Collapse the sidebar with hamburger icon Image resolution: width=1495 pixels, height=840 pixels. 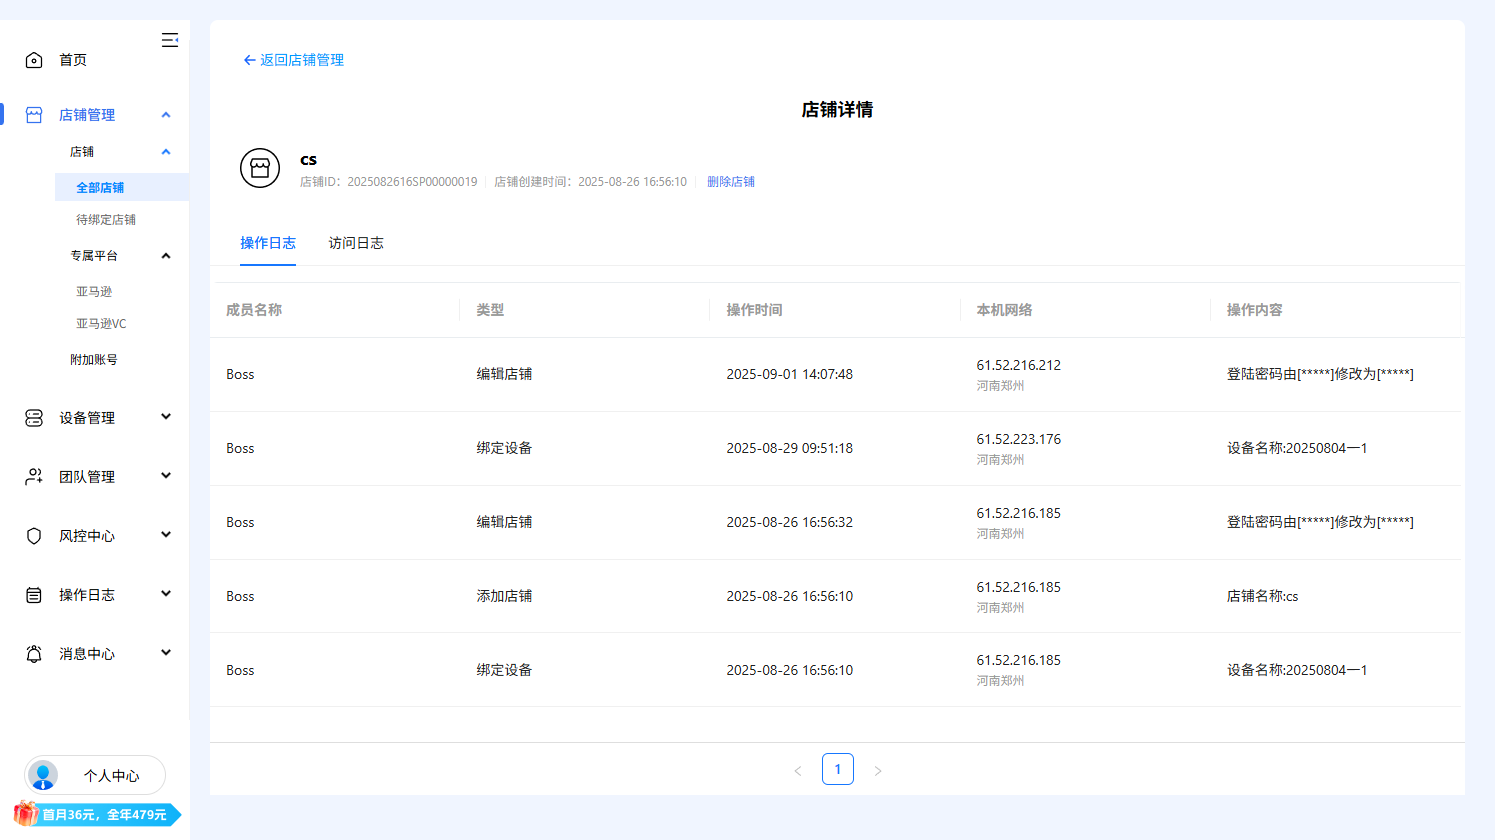170,39
